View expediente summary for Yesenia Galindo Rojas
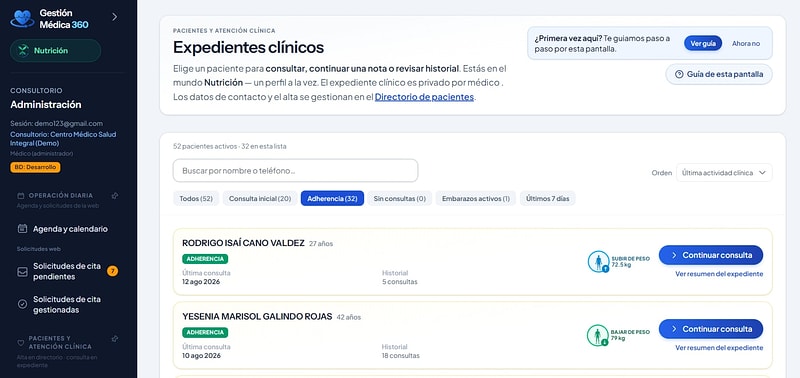This screenshot has width=800, height=378. [719, 348]
